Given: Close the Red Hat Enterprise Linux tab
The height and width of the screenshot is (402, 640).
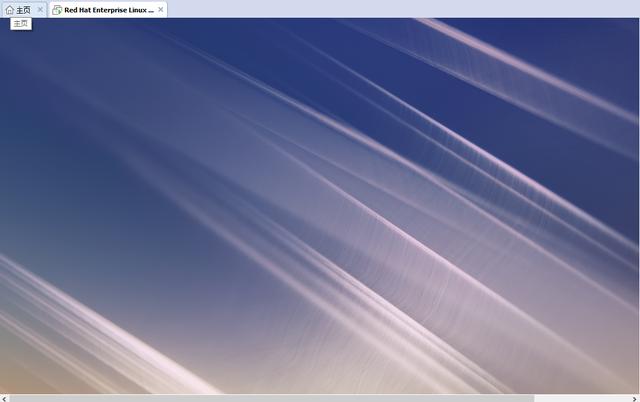Looking at the screenshot, I should click(161, 9).
